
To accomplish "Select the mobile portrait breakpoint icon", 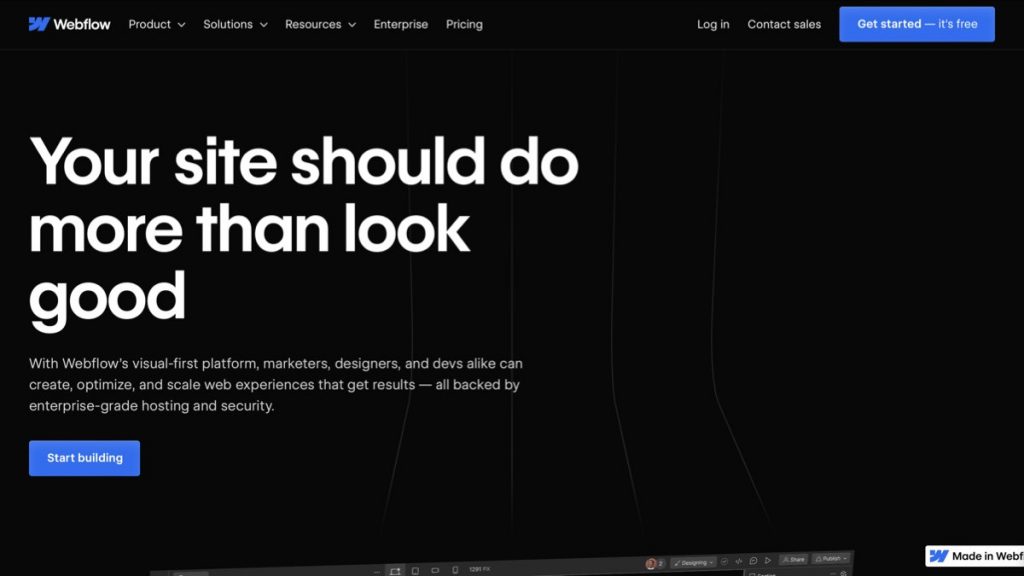I will click(455, 570).
